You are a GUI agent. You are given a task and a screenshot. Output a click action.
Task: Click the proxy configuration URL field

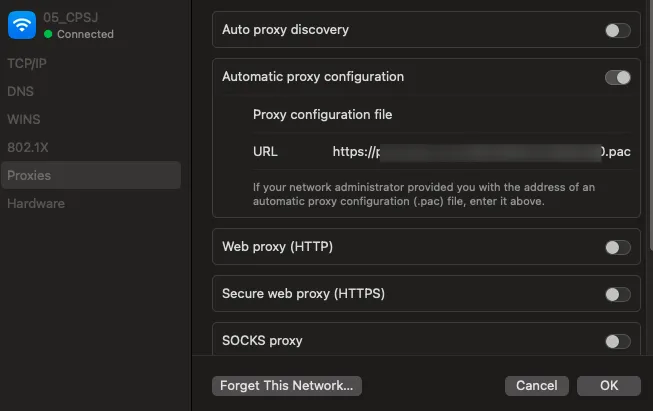(x=481, y=152)
